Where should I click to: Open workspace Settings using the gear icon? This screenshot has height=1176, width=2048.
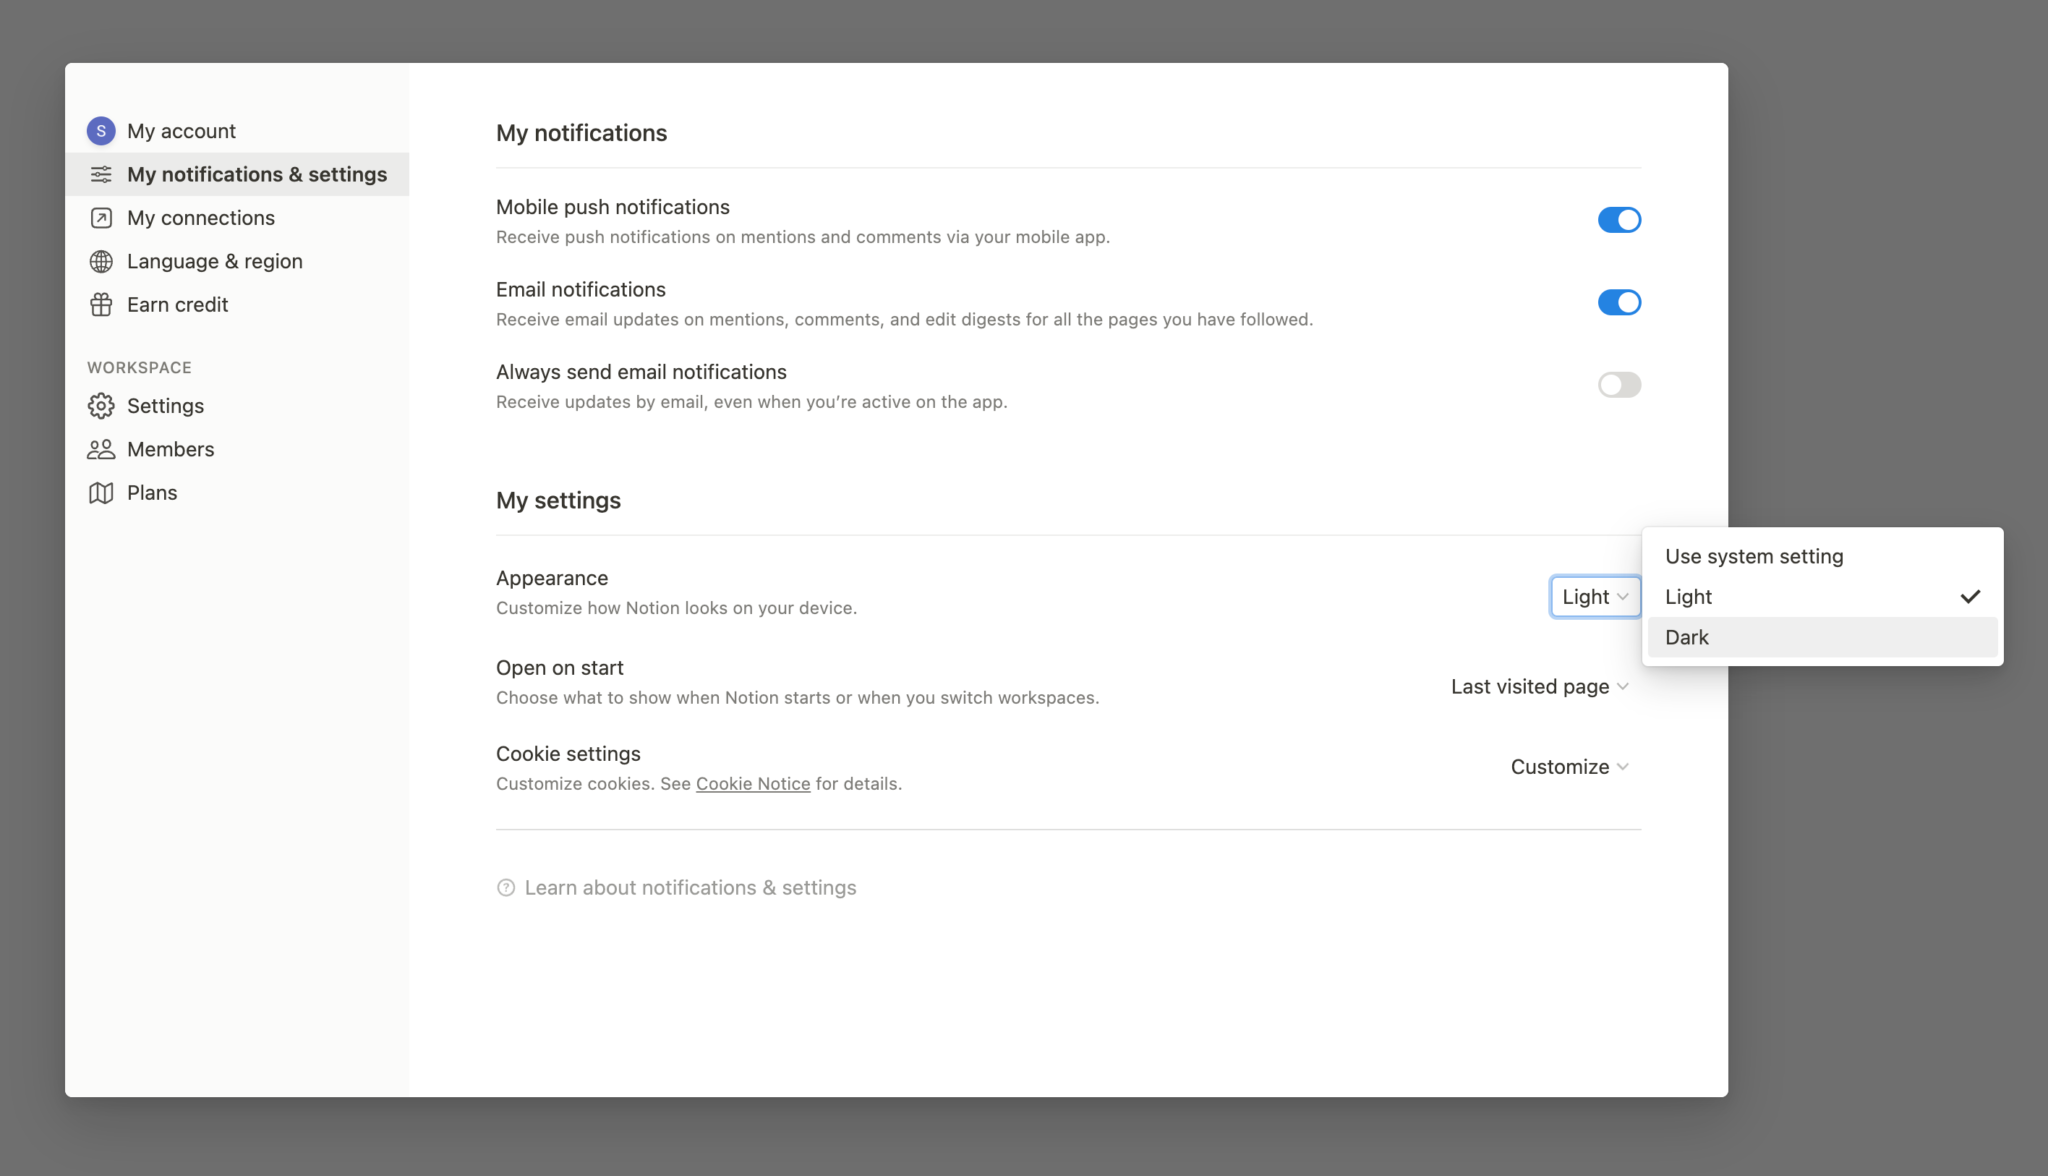pyautogui.click(x=101, y=406)
